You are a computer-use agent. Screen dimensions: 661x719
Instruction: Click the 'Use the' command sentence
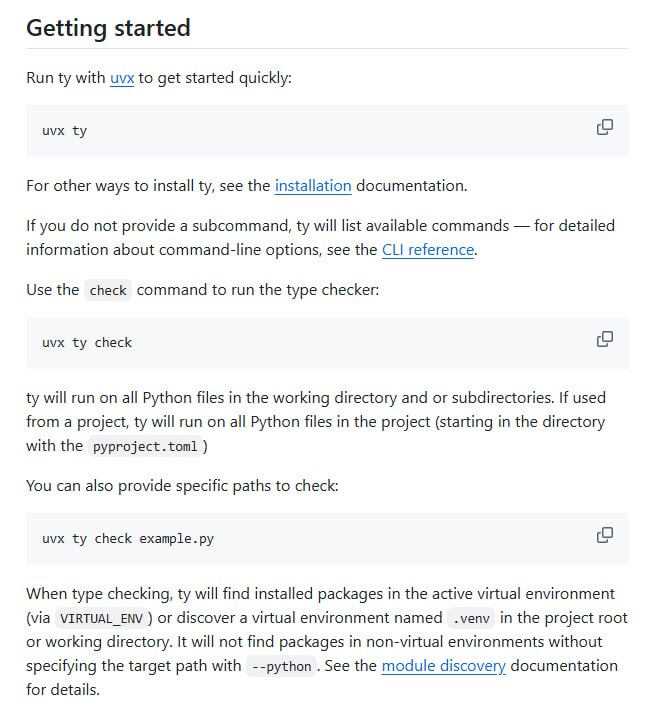[x=203, y=290]
